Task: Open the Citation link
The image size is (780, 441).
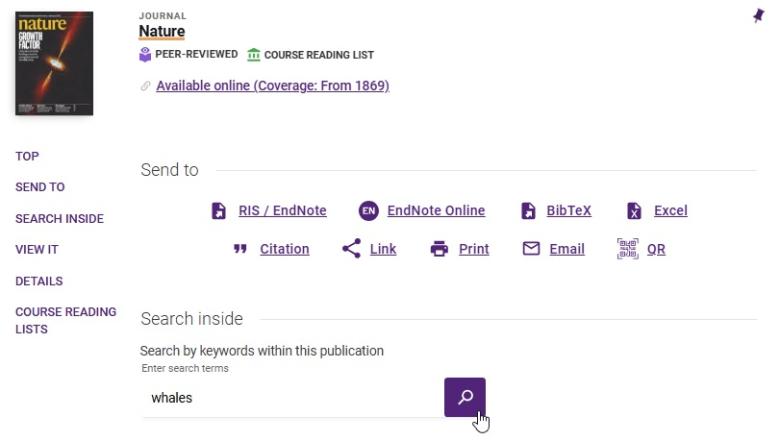Action: click(x=285, y=249)
